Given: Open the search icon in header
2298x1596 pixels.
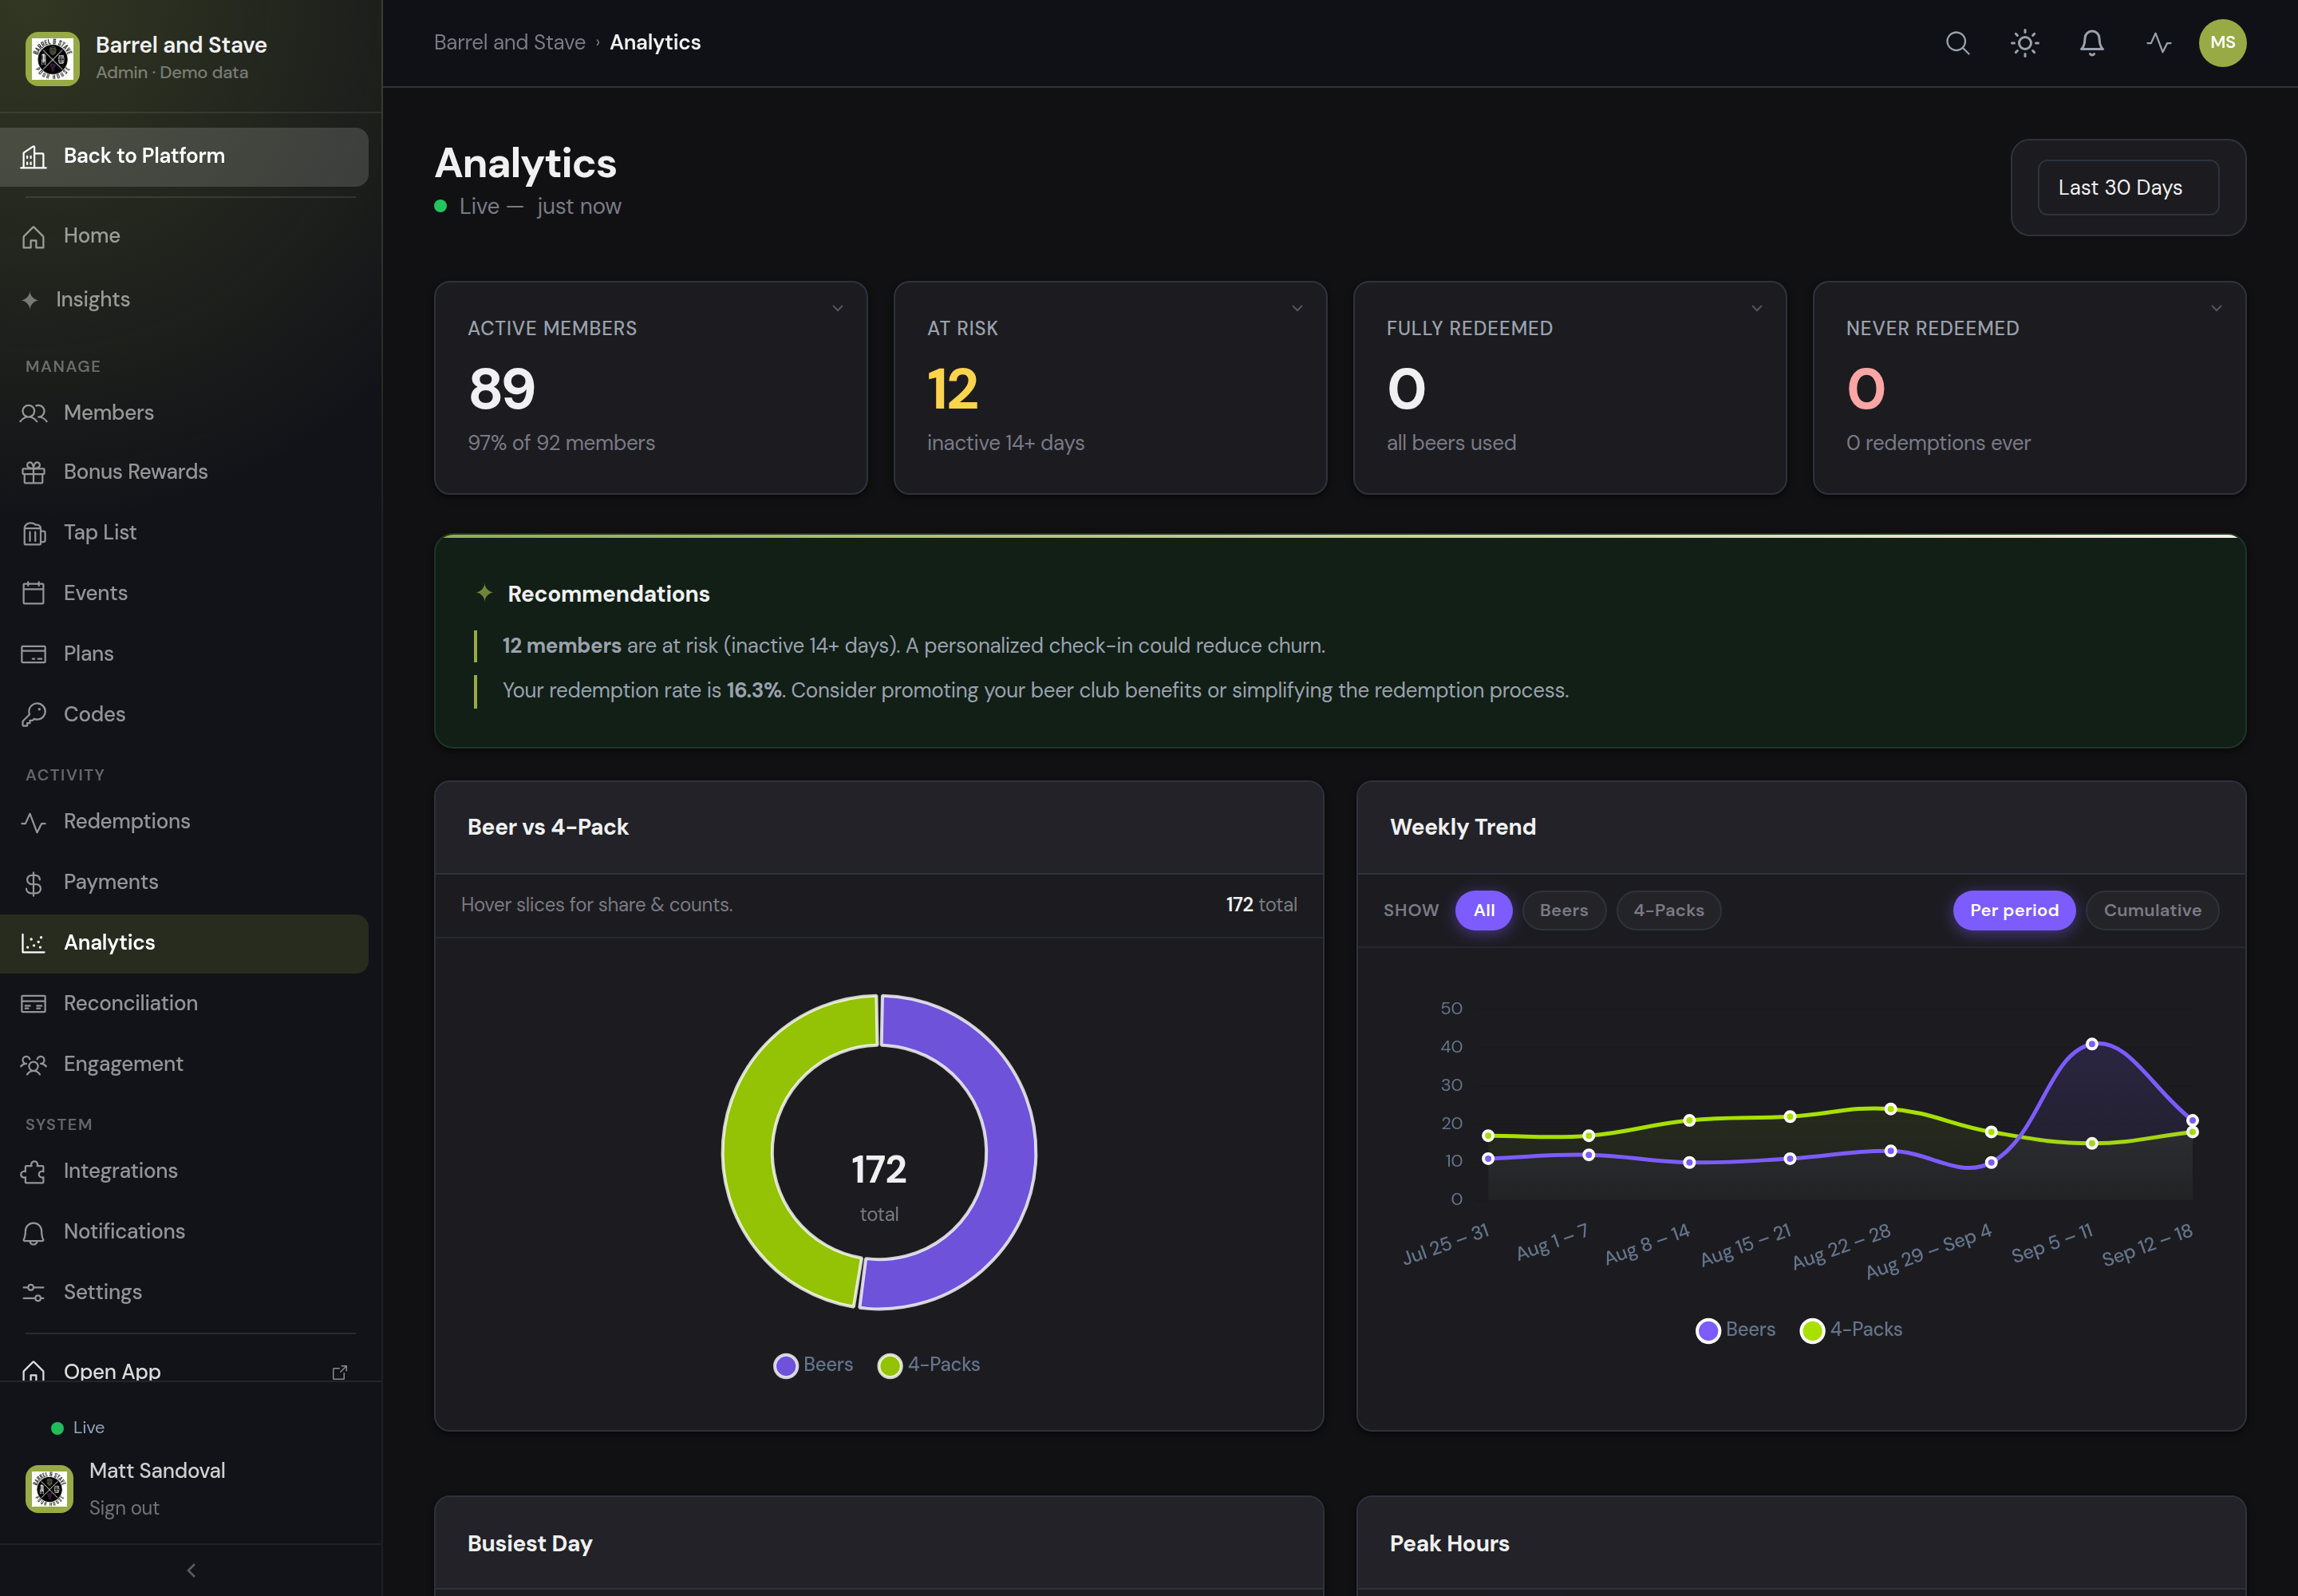Looking at the screenshot, I should (x=1957, y=43).
